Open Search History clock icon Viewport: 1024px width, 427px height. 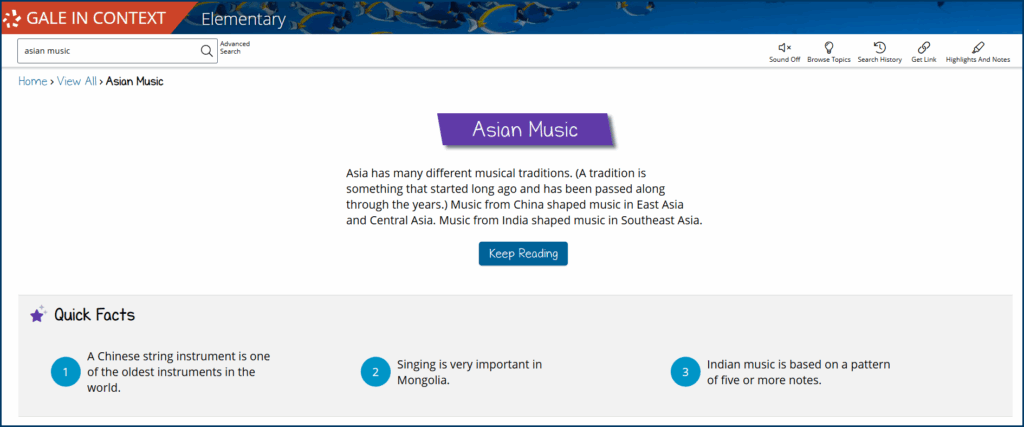tap(880, 48)
